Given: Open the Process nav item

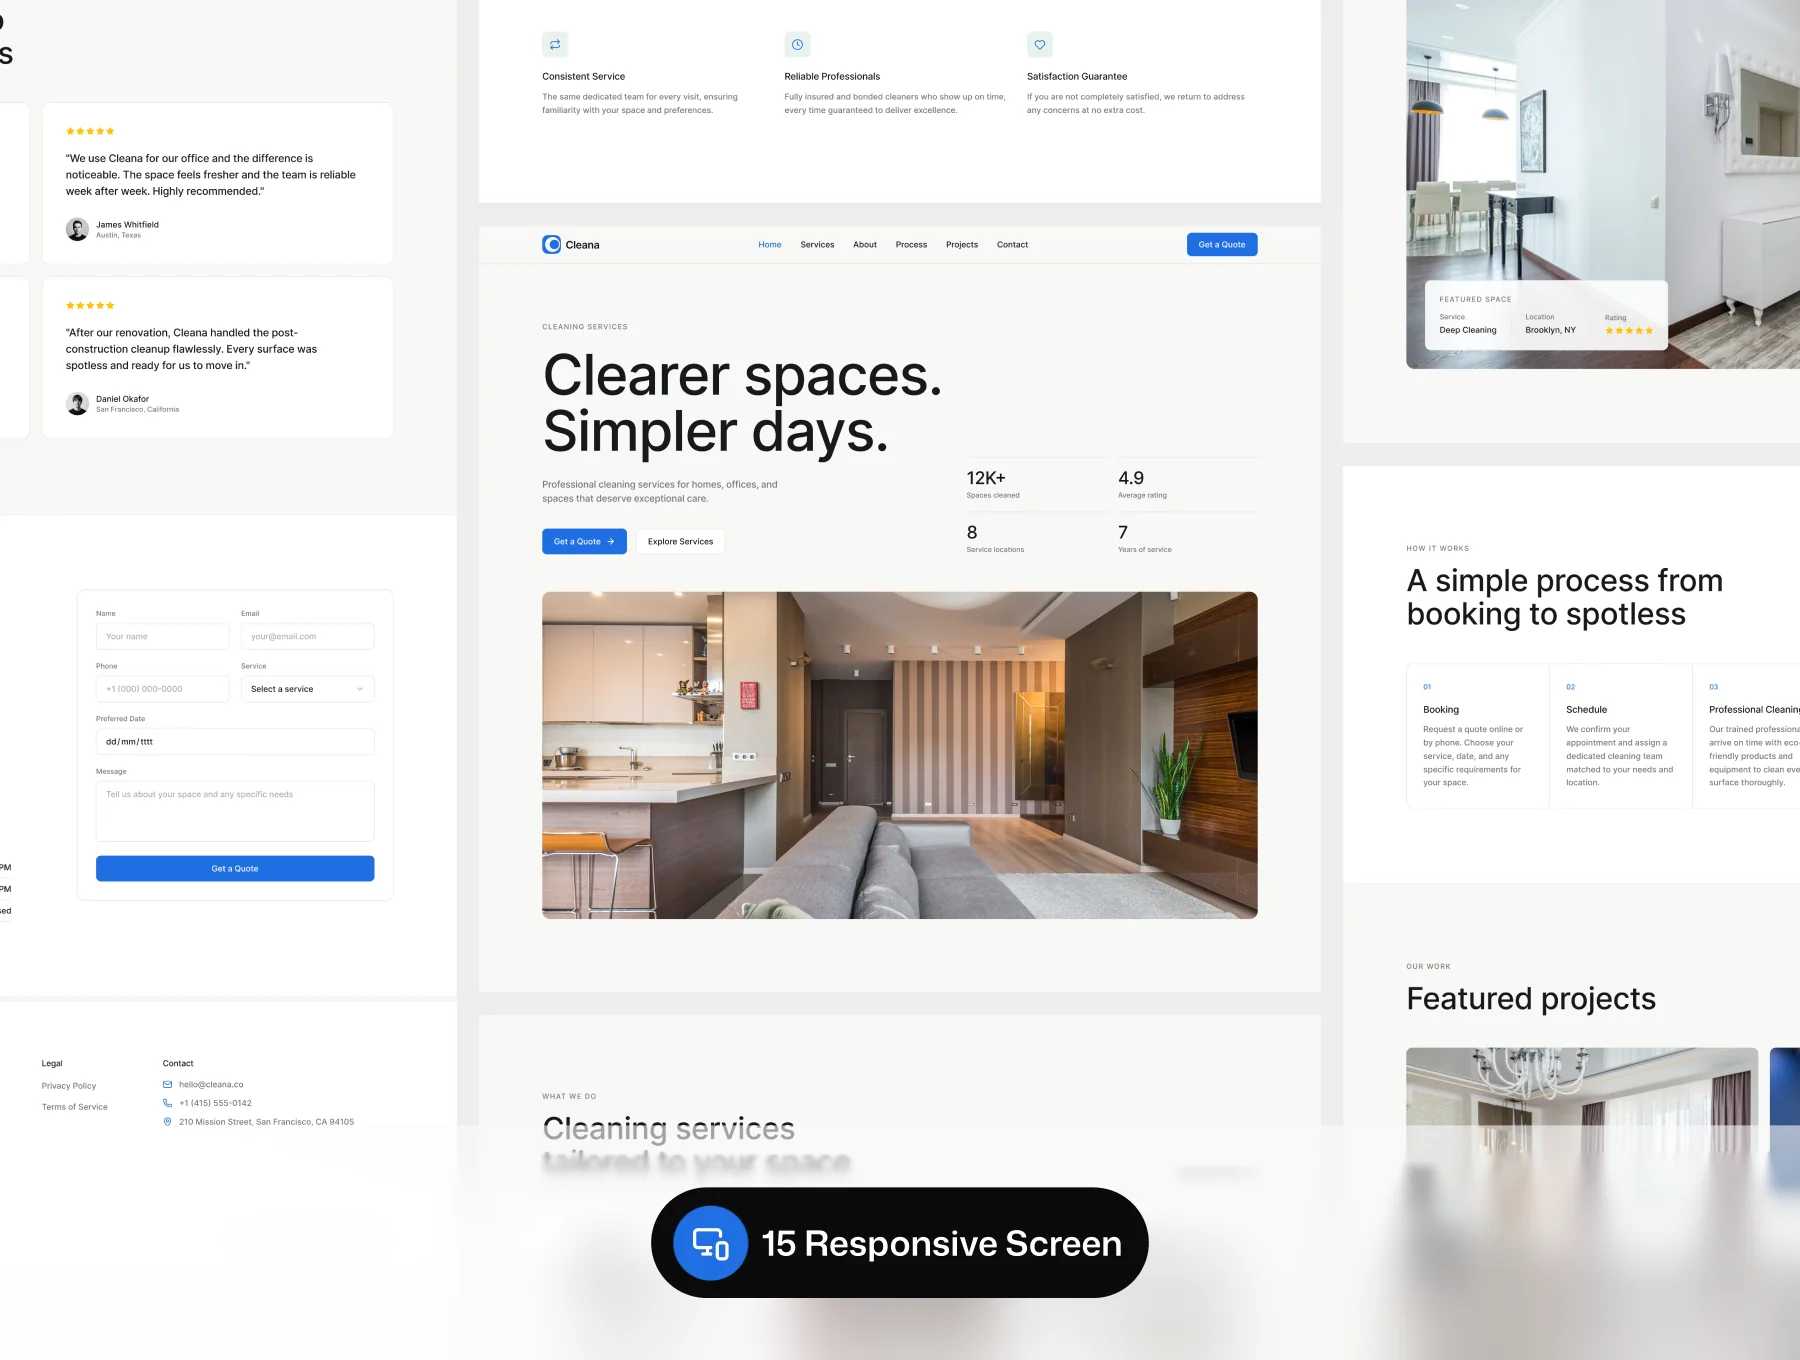Looking at the screenshot, I should tap(911, 245).
